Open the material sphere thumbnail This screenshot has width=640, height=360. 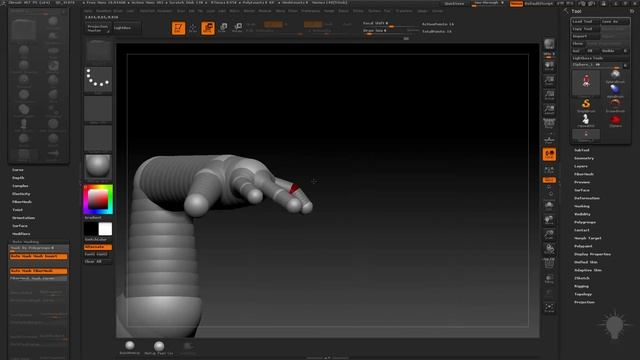(x=98, y=167)
